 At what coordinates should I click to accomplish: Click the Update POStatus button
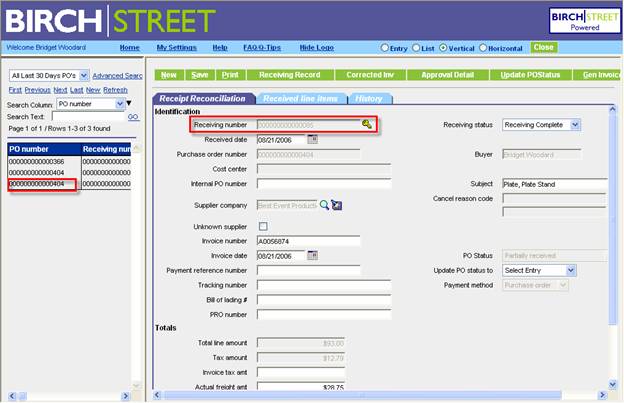tap(530, 75)
